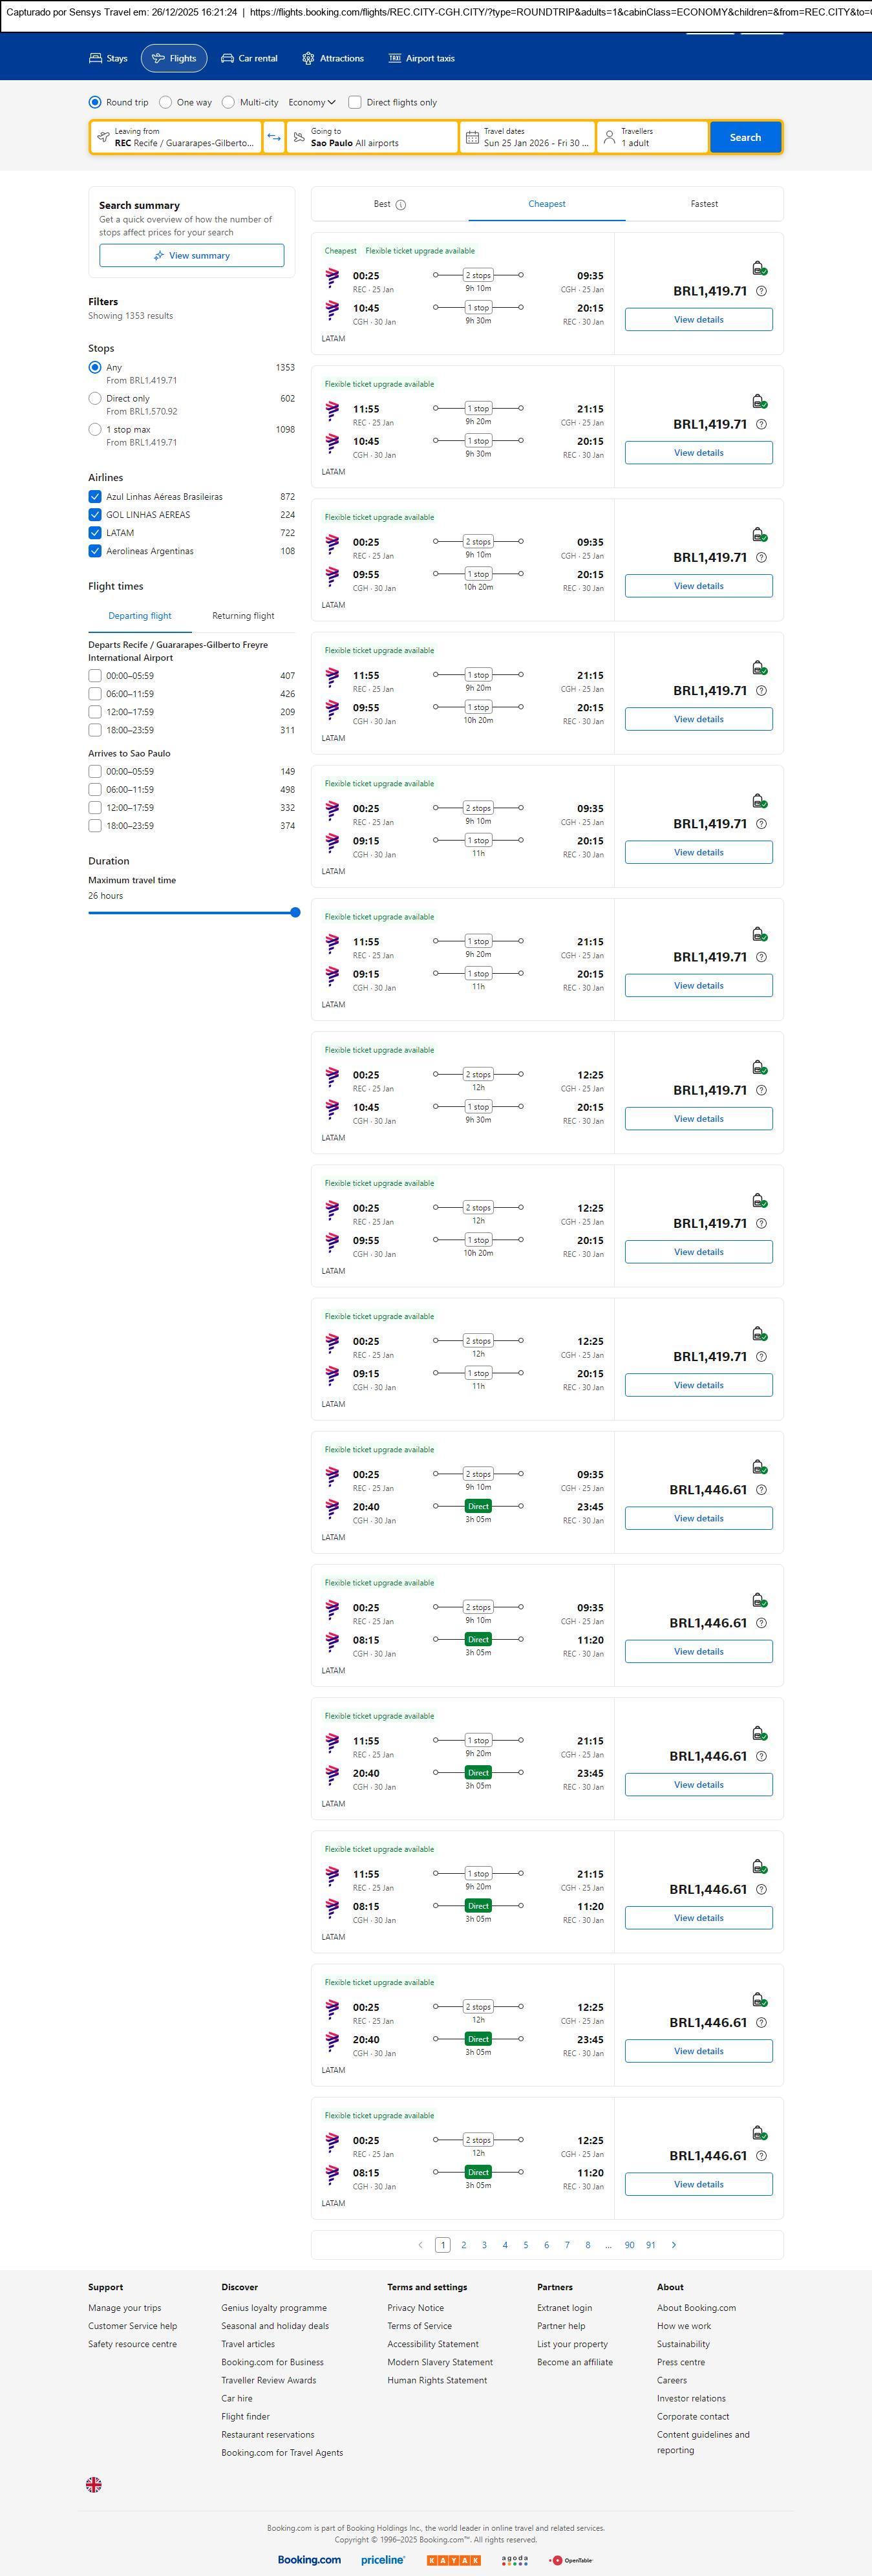Switch to the Fastest sorting tab
This screenshot has height=2576, width=872.
click(704, 204)
